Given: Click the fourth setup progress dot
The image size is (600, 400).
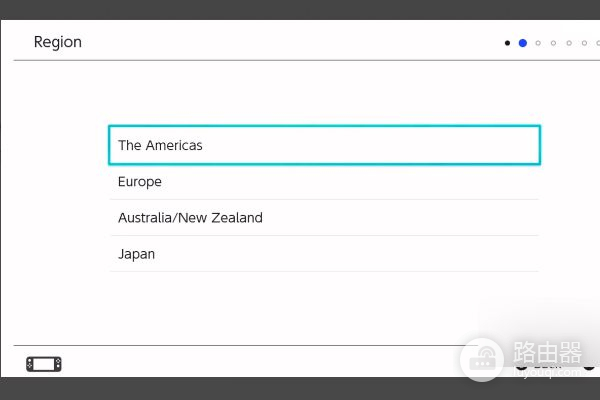Looking at the screenshot, I should click(553, 43).
